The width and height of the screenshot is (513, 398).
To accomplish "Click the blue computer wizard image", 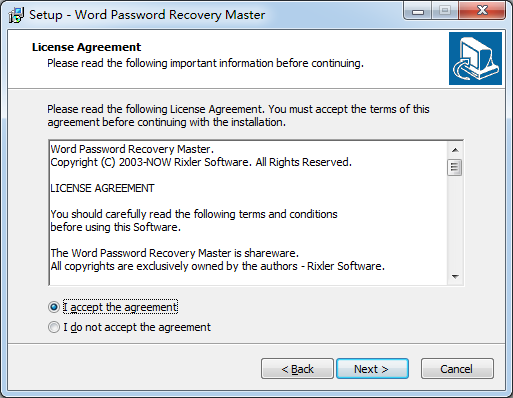I will pyautogui.click(x=475, y=58).
